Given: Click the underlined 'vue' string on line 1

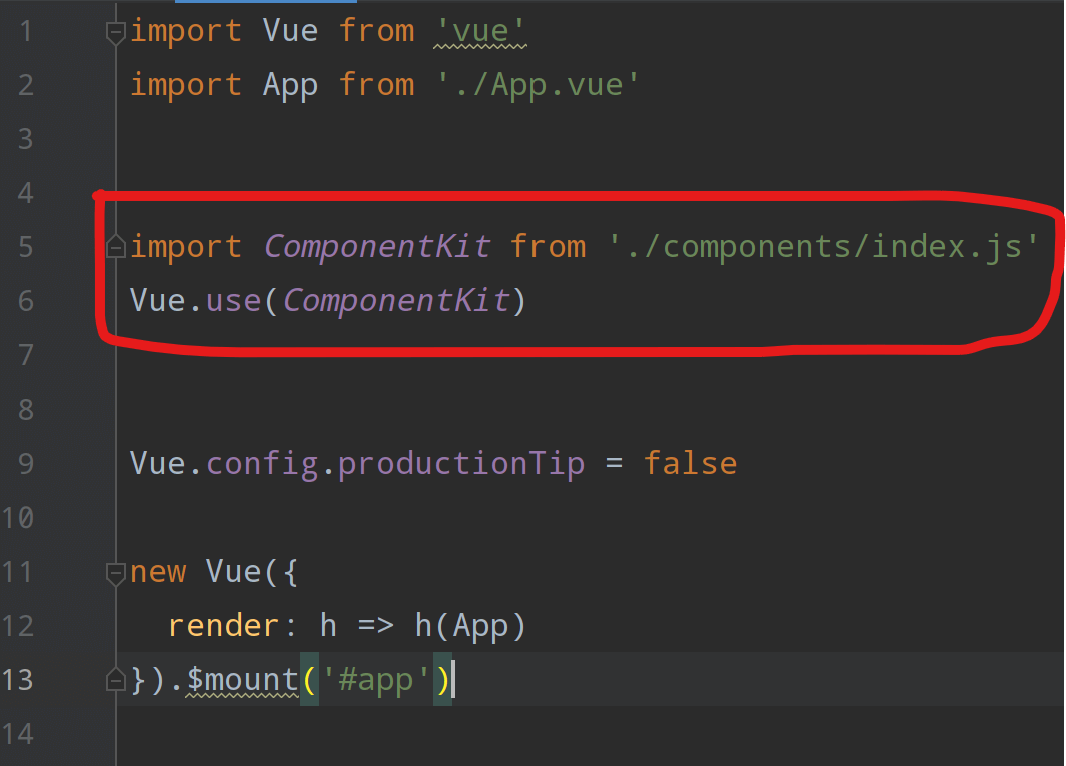Looking at the screenshot, I should [481, 31].
